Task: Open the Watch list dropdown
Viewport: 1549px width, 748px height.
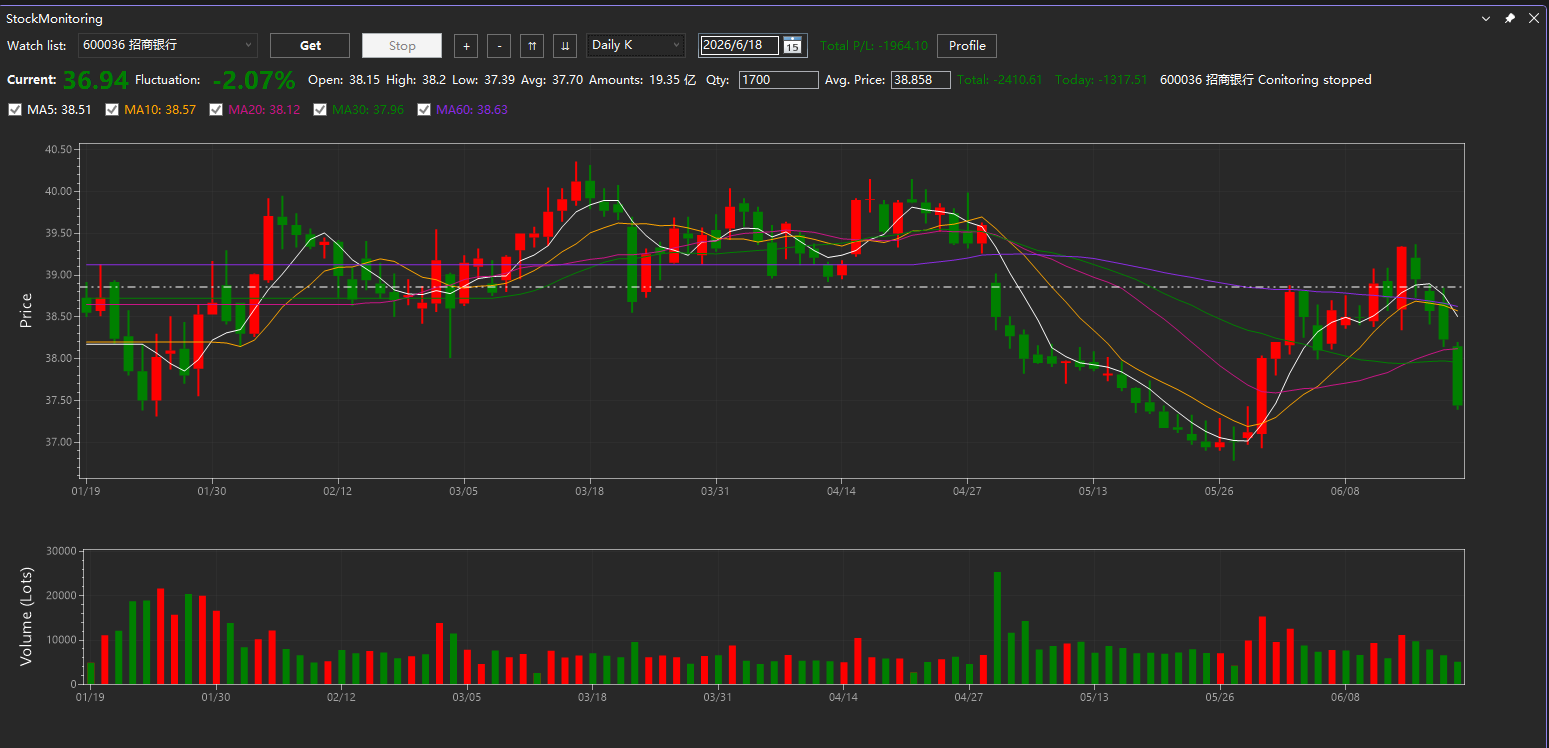Action: [167, 45]
